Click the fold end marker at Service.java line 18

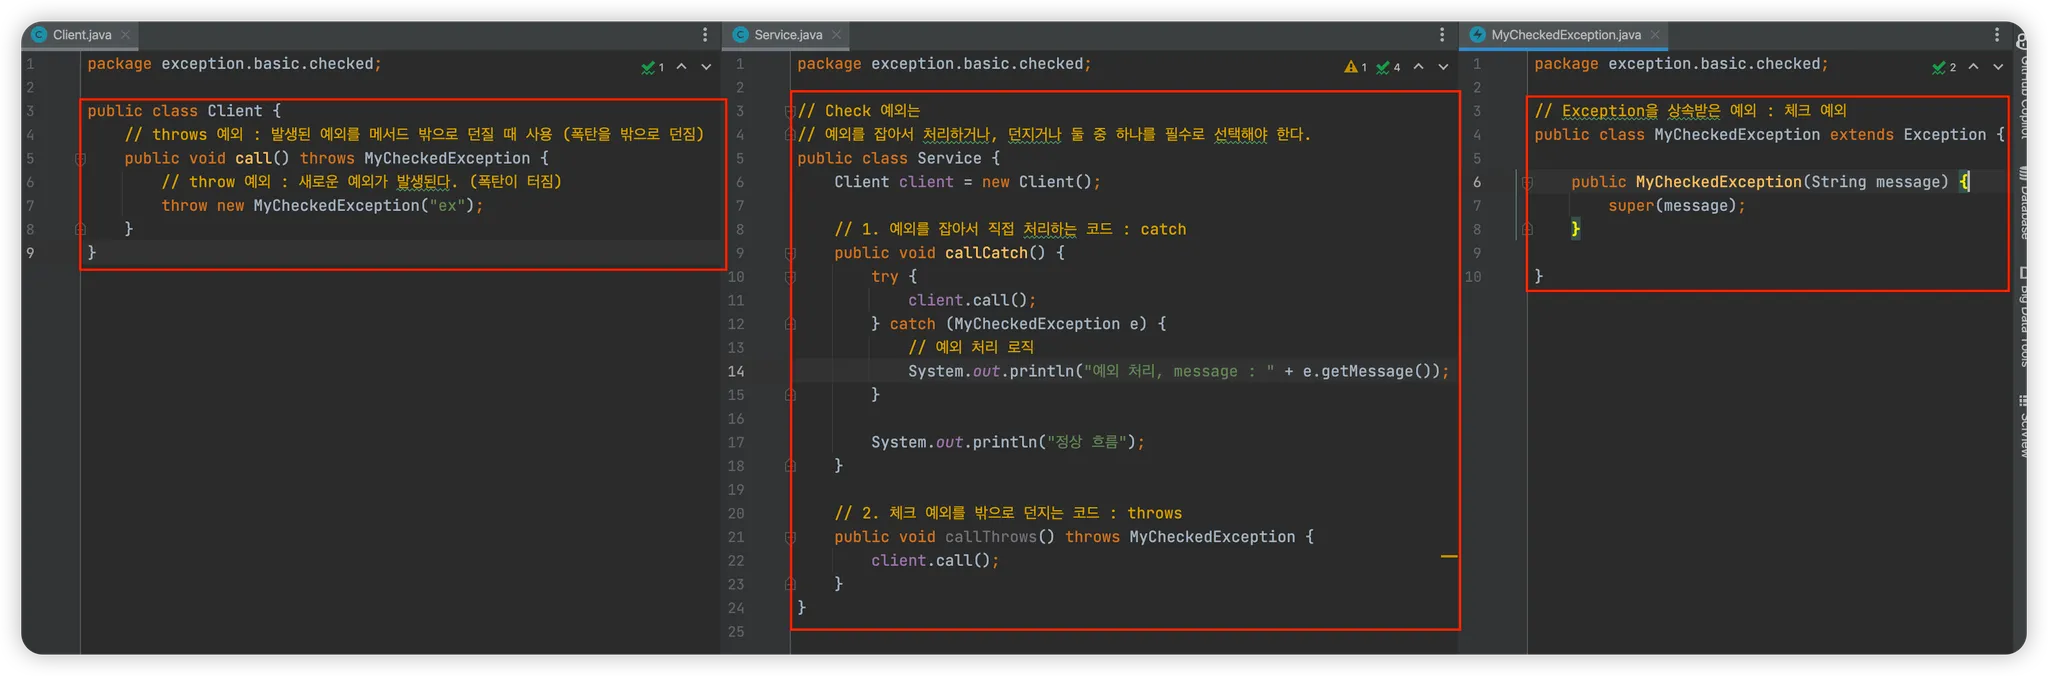coord(790,466)
